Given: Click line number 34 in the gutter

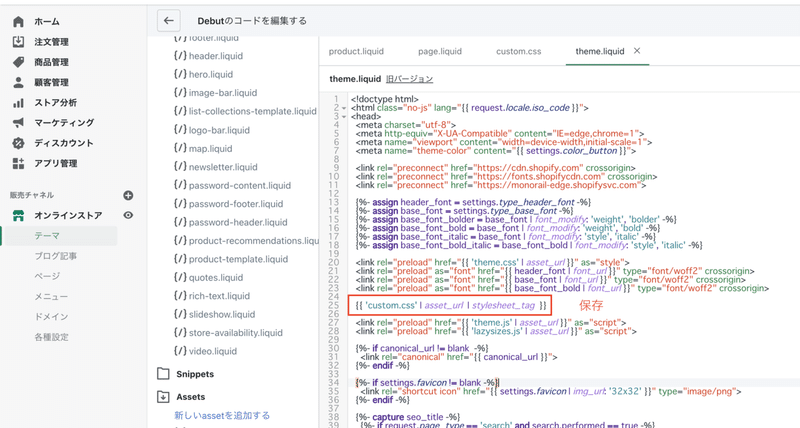Looking at the screenshot, I should [x=334, y=383].
